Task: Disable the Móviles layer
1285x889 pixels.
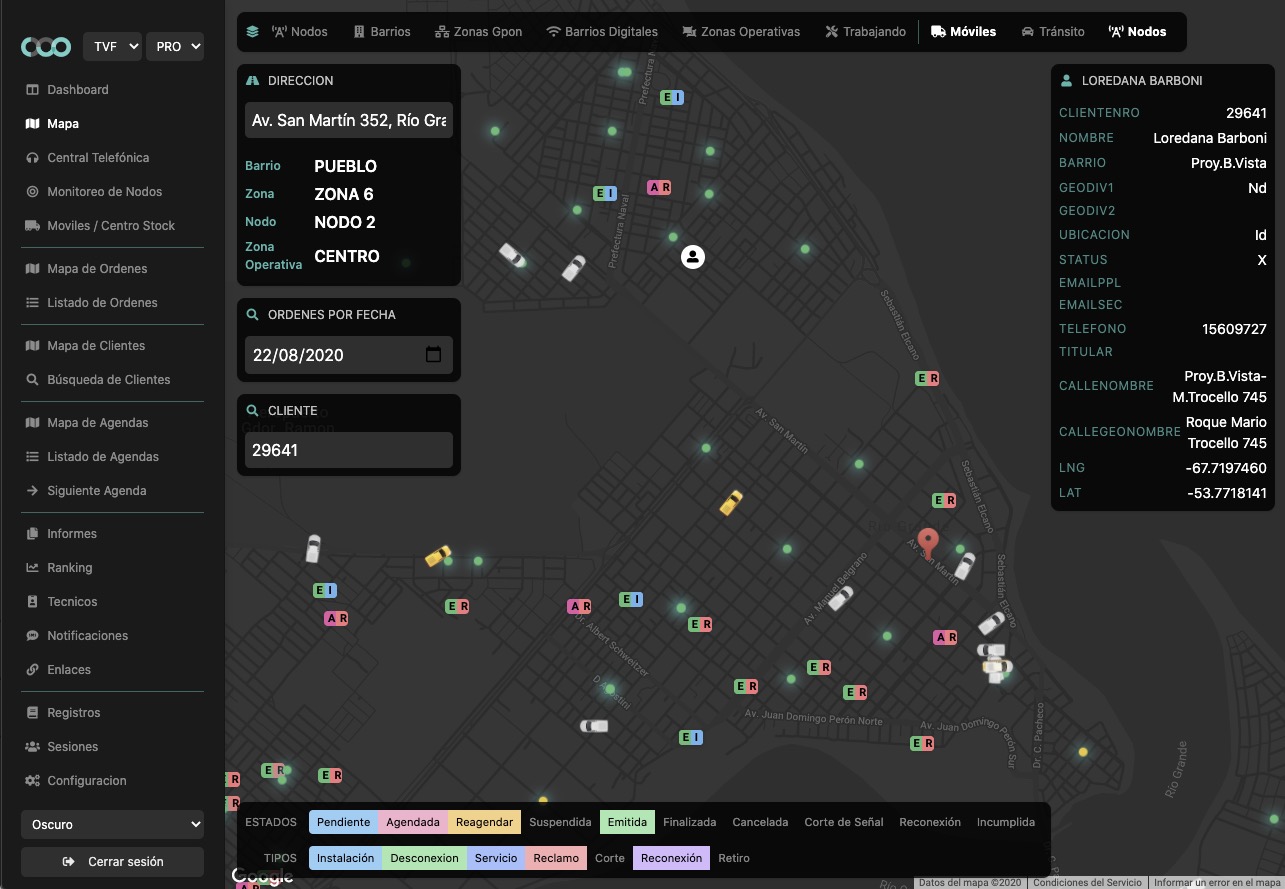Action: (x=964, y=32)
